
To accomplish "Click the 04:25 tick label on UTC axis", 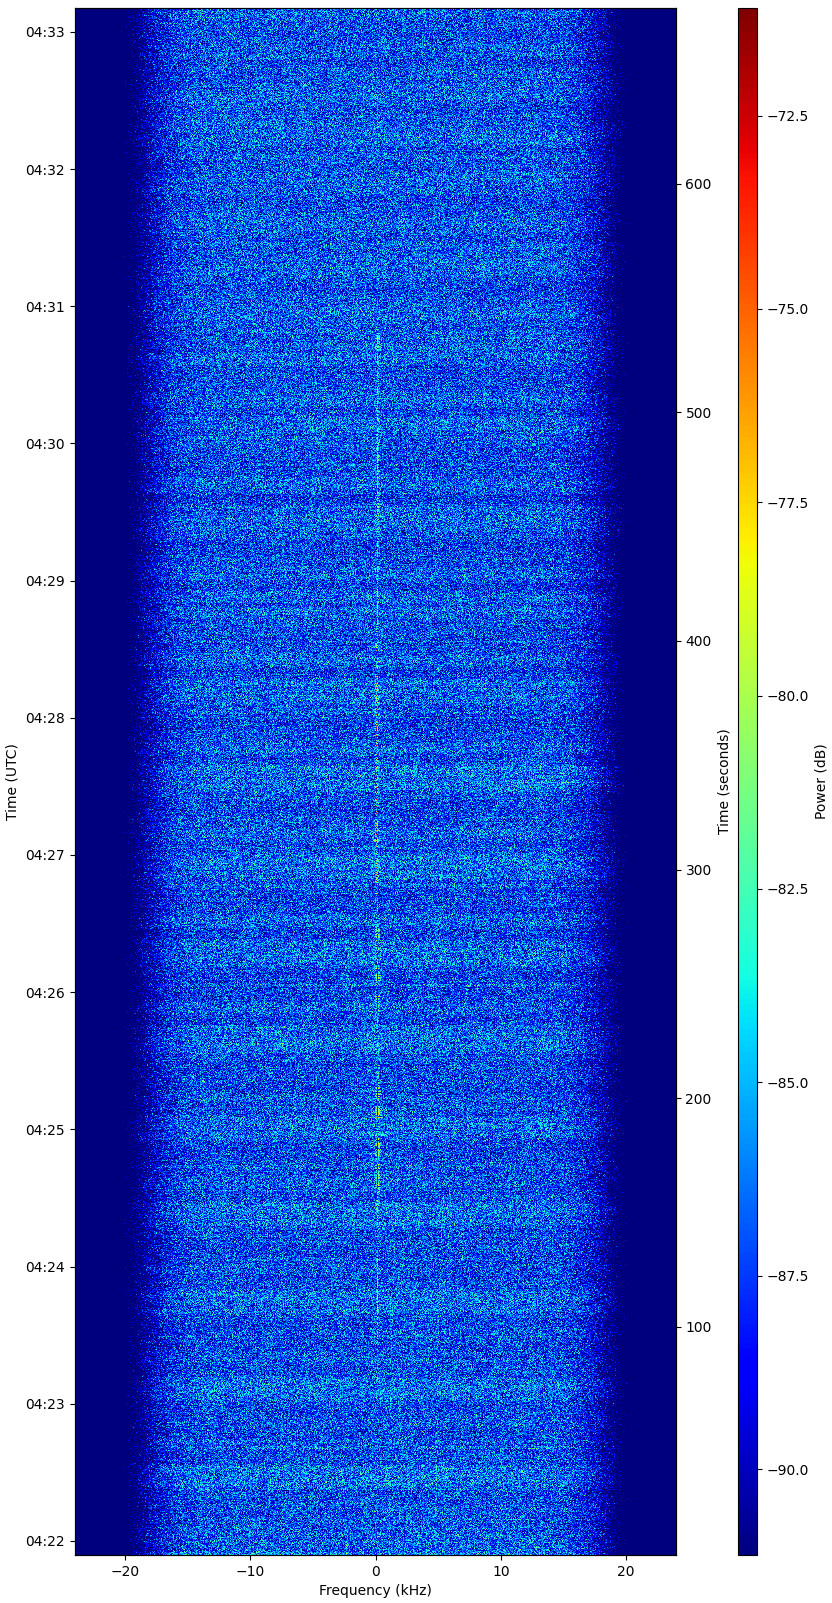I will [x=43, y=1130].
